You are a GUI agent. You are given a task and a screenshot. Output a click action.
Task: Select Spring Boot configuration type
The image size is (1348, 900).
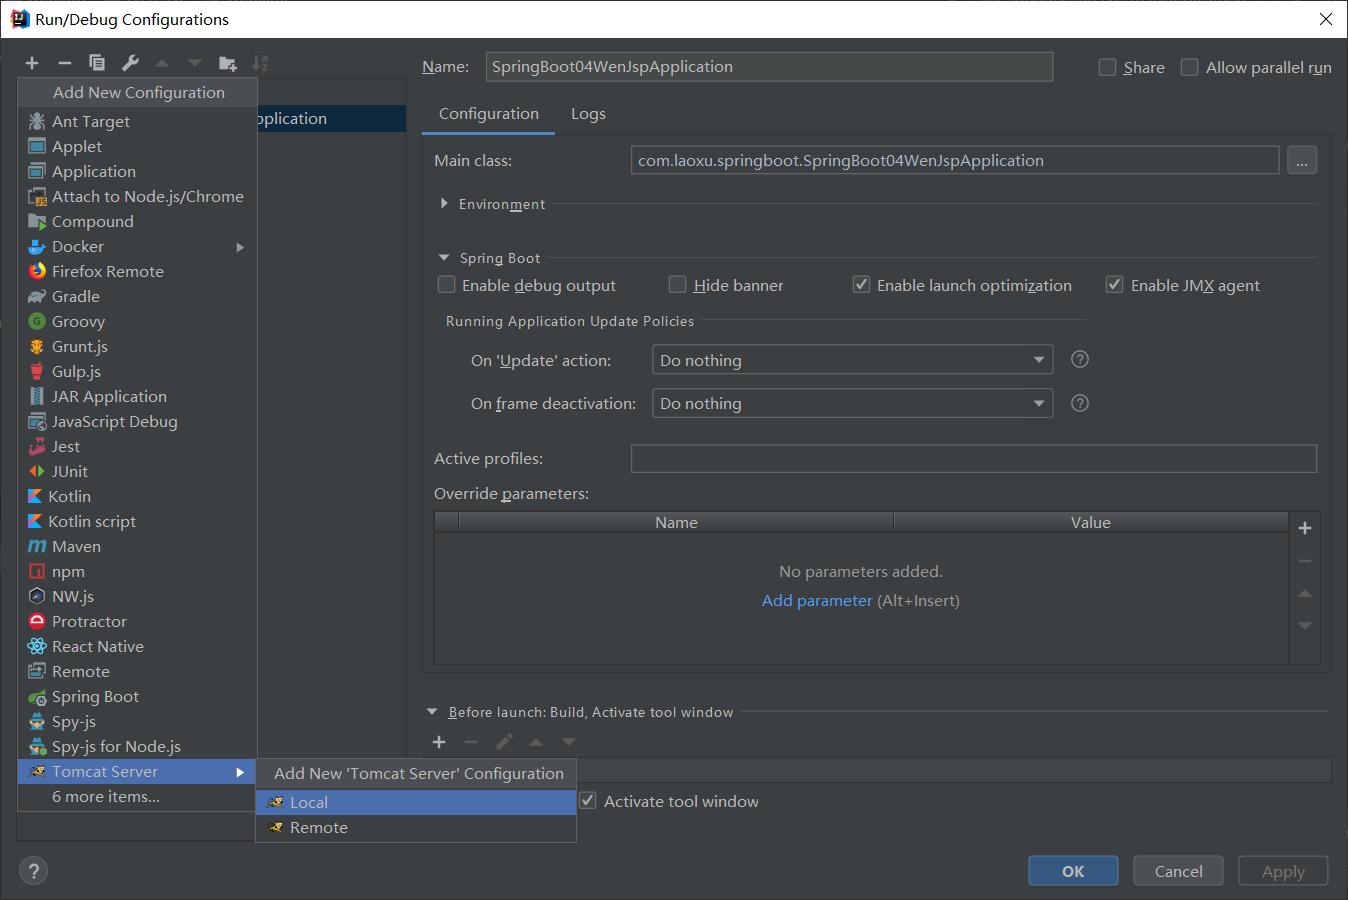coord(137,696)
